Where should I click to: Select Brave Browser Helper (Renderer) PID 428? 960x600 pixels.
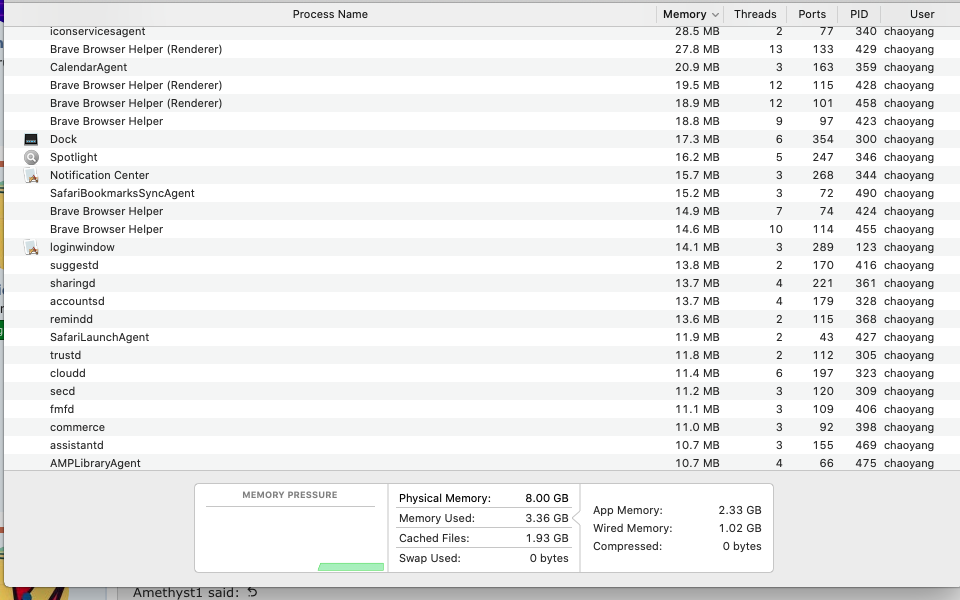point(482,85)
